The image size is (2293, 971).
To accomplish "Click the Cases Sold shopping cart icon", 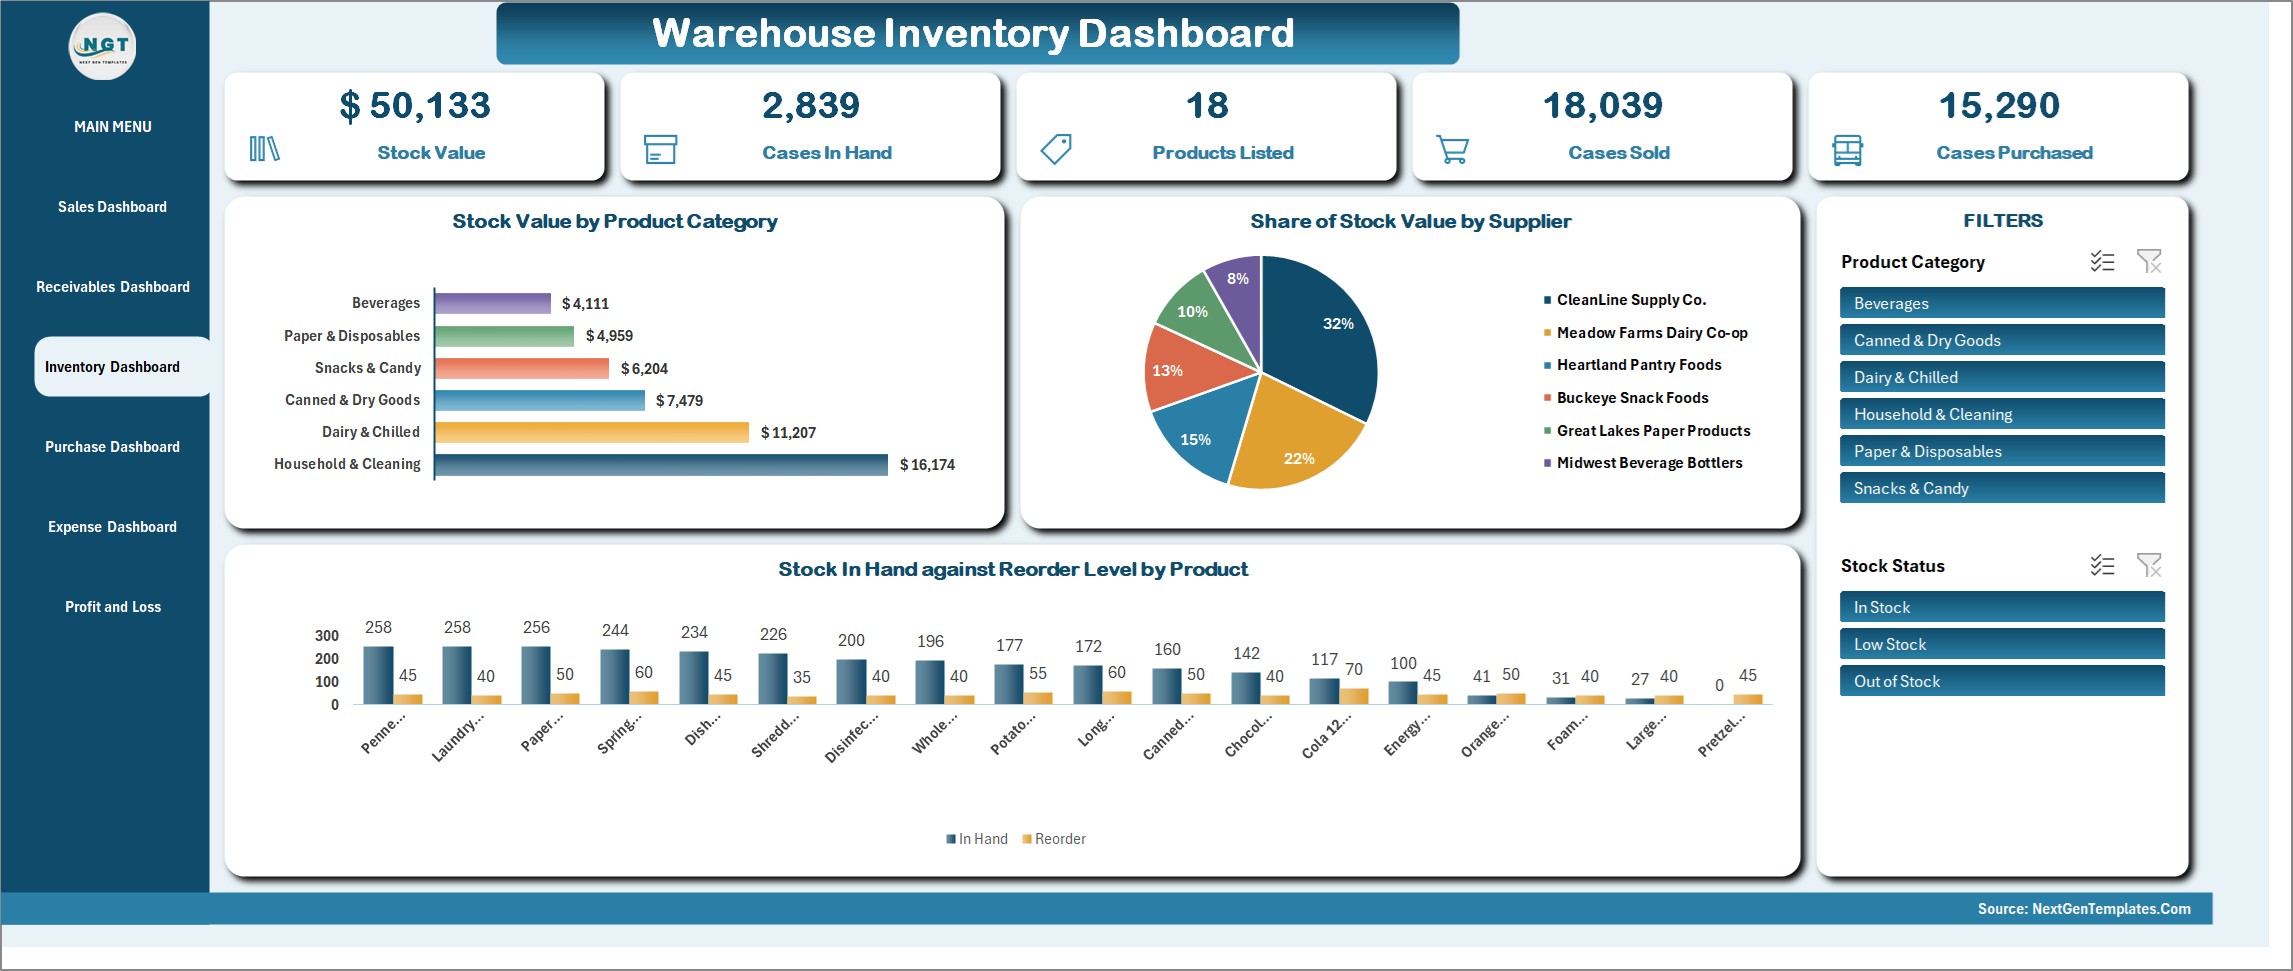I will (x=1452, y=149).
